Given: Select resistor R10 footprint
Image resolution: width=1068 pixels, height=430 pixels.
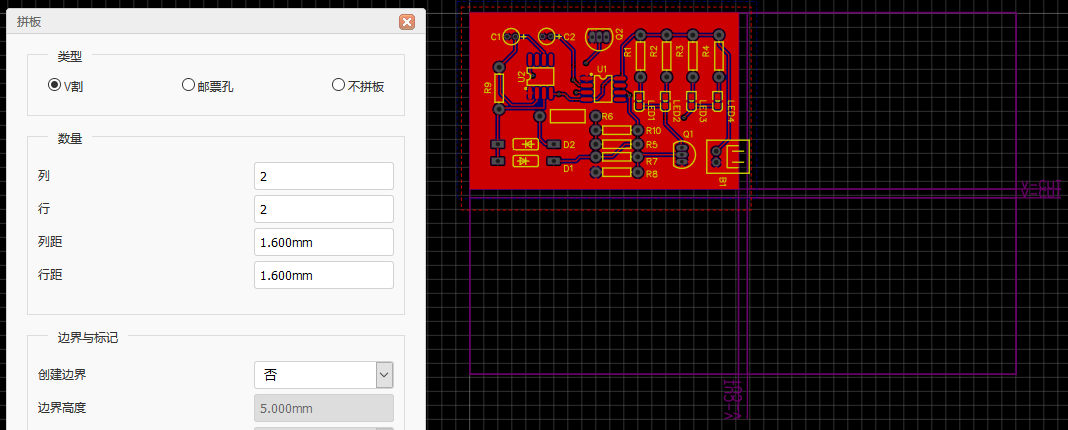Looking at the screenshot, I should tap(617, 130).
